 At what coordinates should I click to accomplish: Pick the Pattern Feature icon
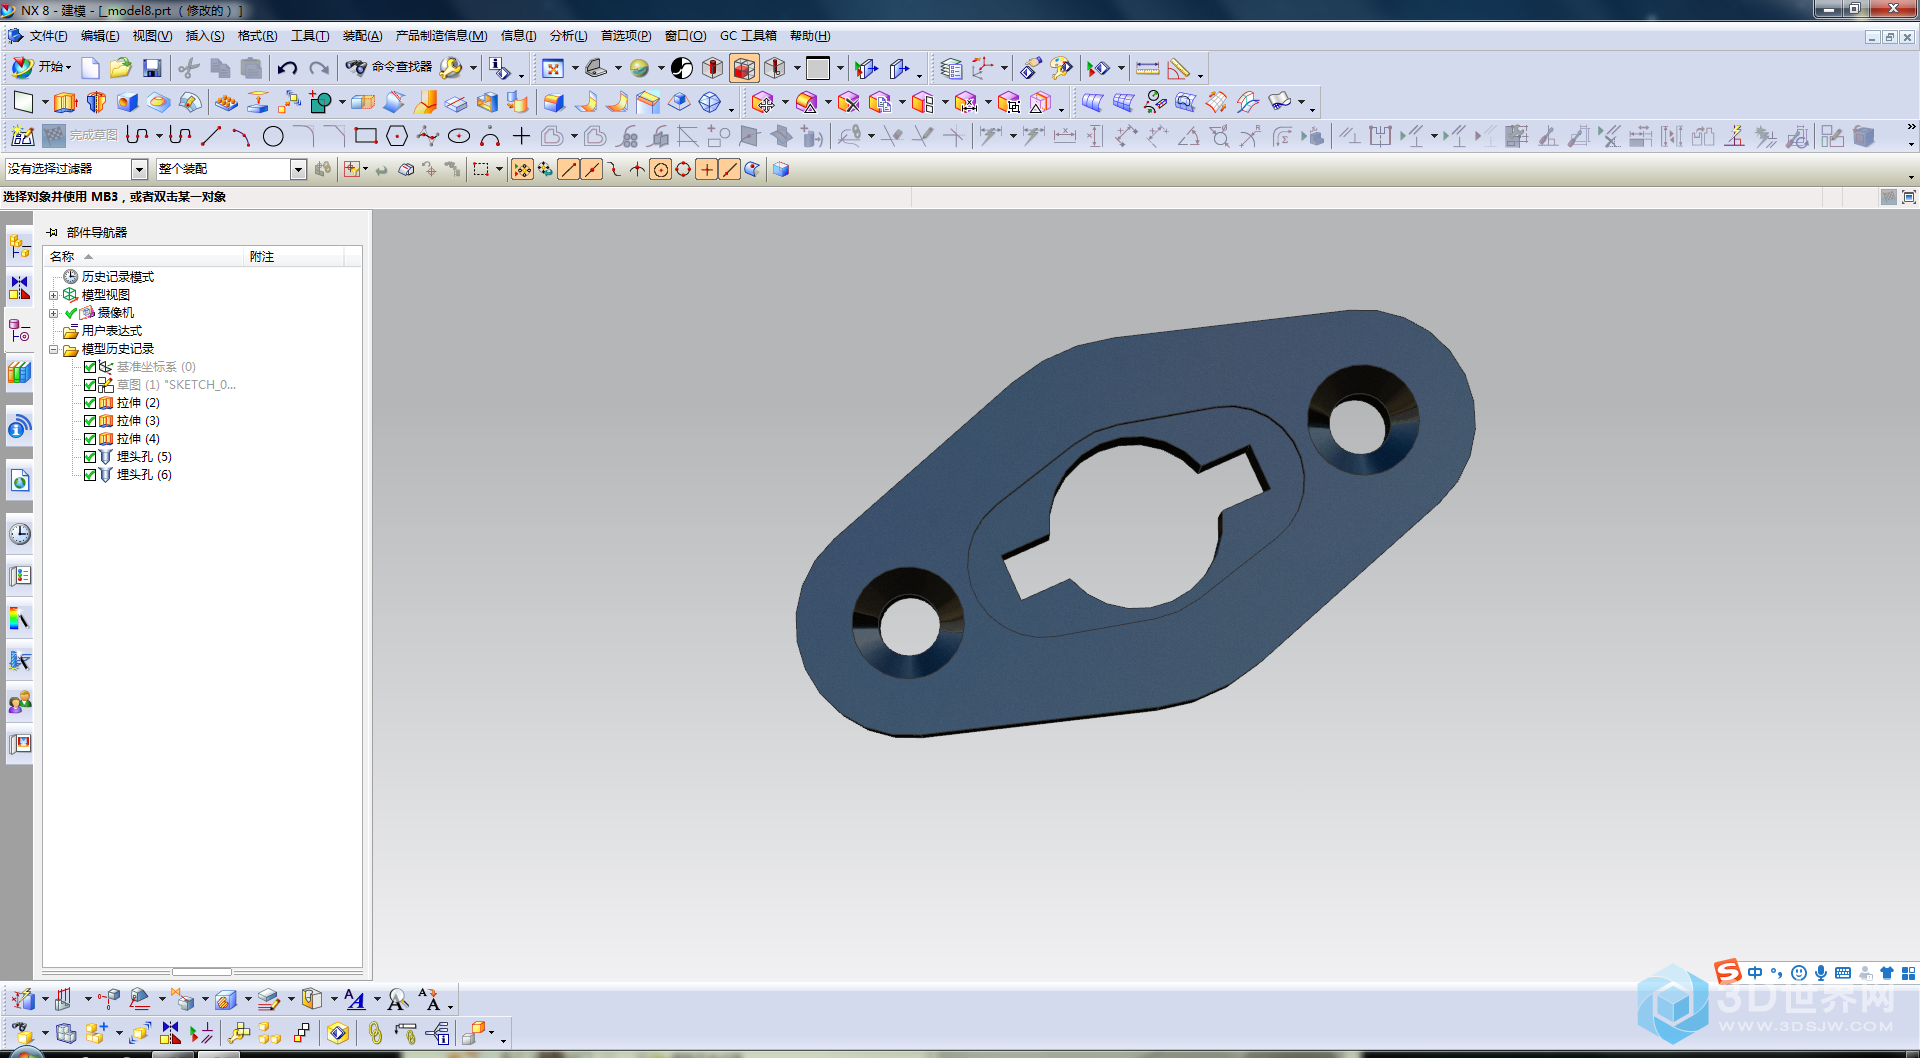tap(226, 102)
